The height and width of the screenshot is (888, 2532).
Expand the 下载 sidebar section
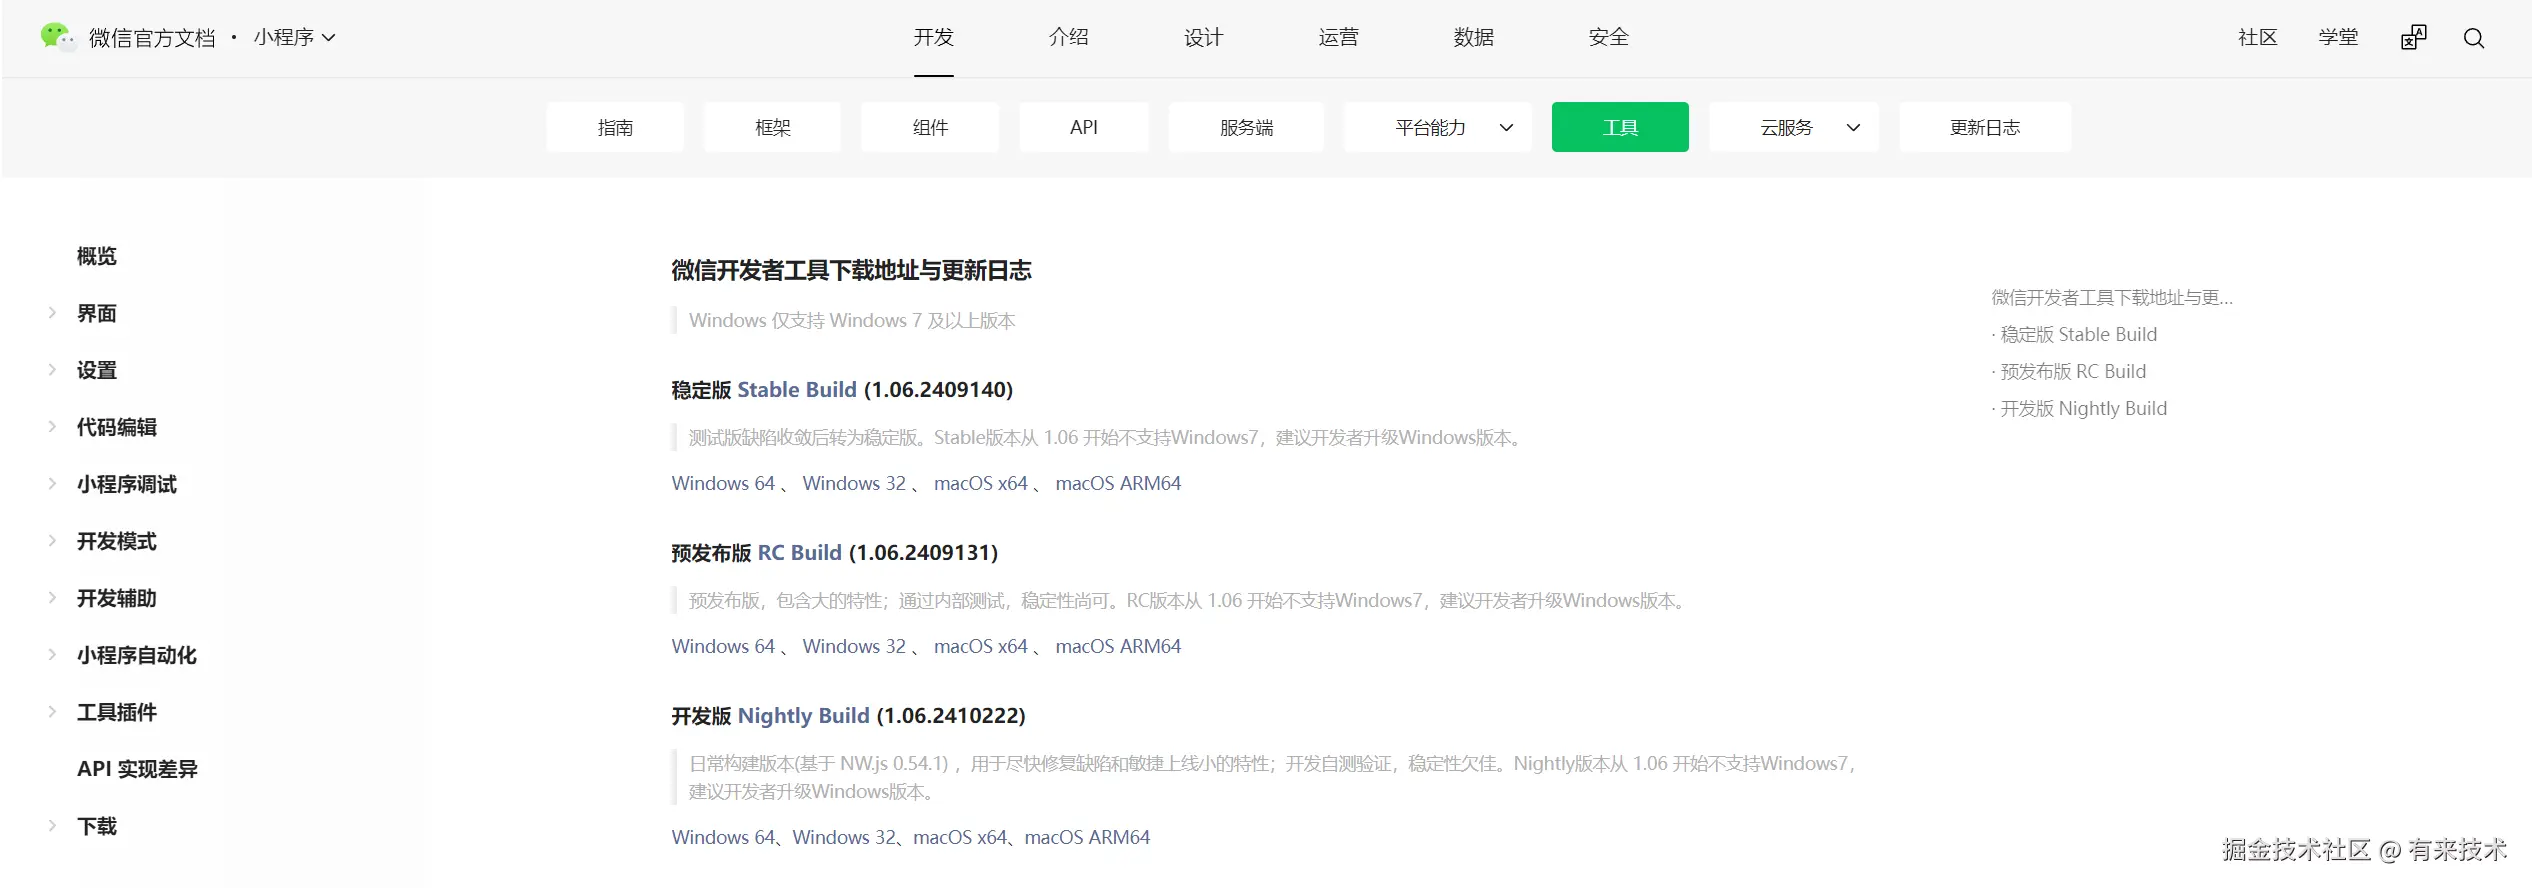(x=52, y=826)
